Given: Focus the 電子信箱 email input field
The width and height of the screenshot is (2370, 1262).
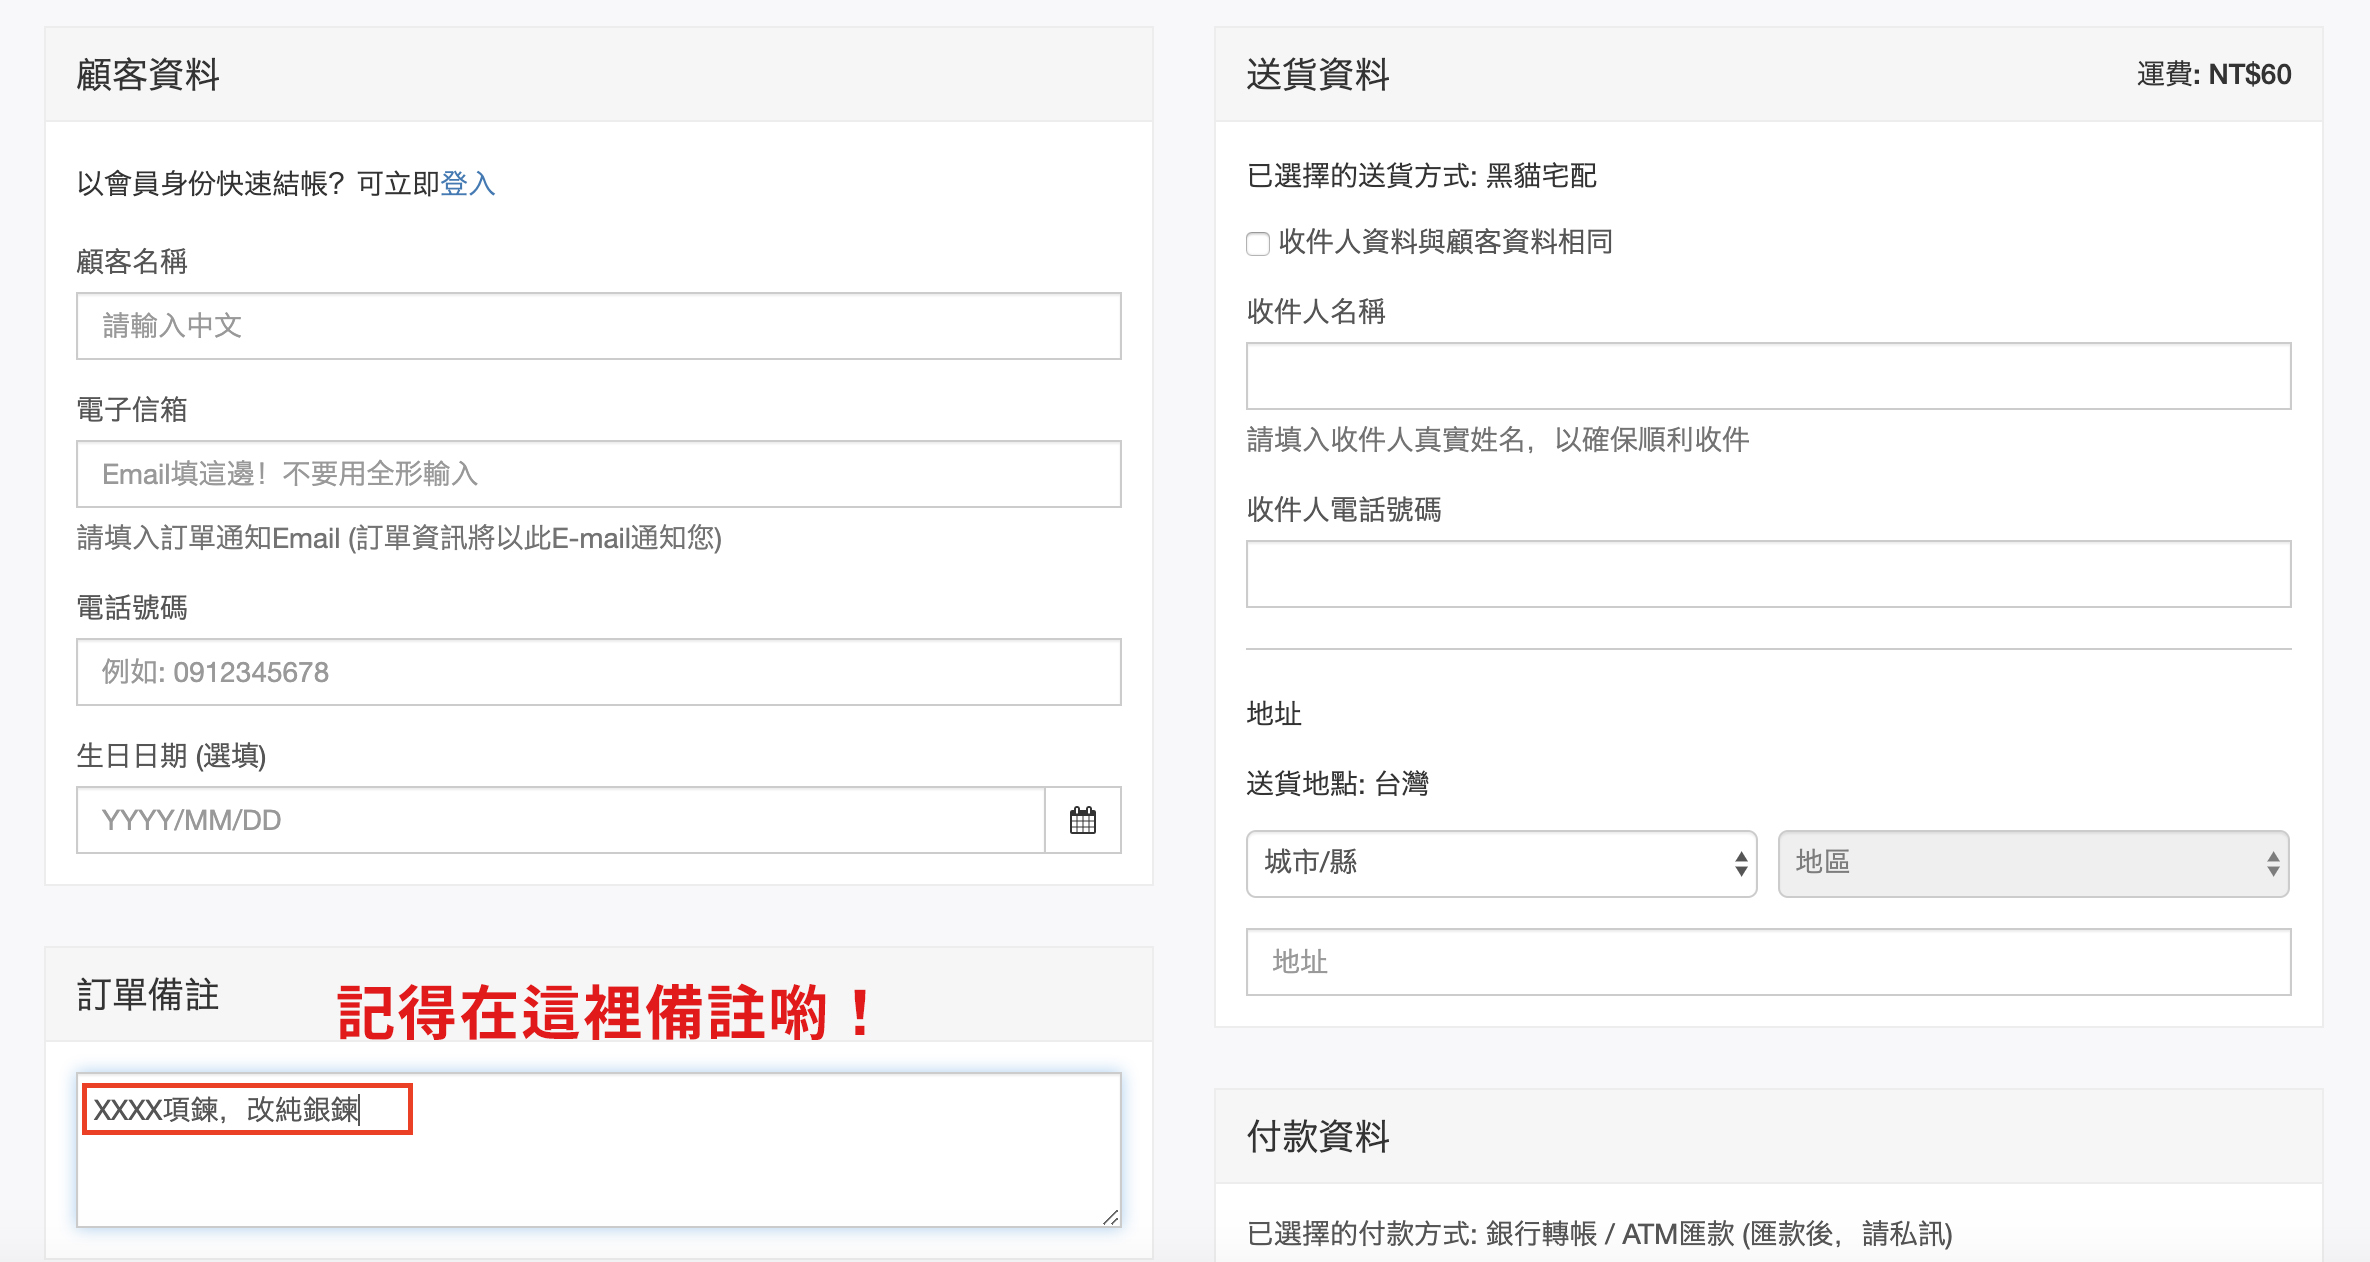Looking at the screenshot, I should (x=598, y=474).
